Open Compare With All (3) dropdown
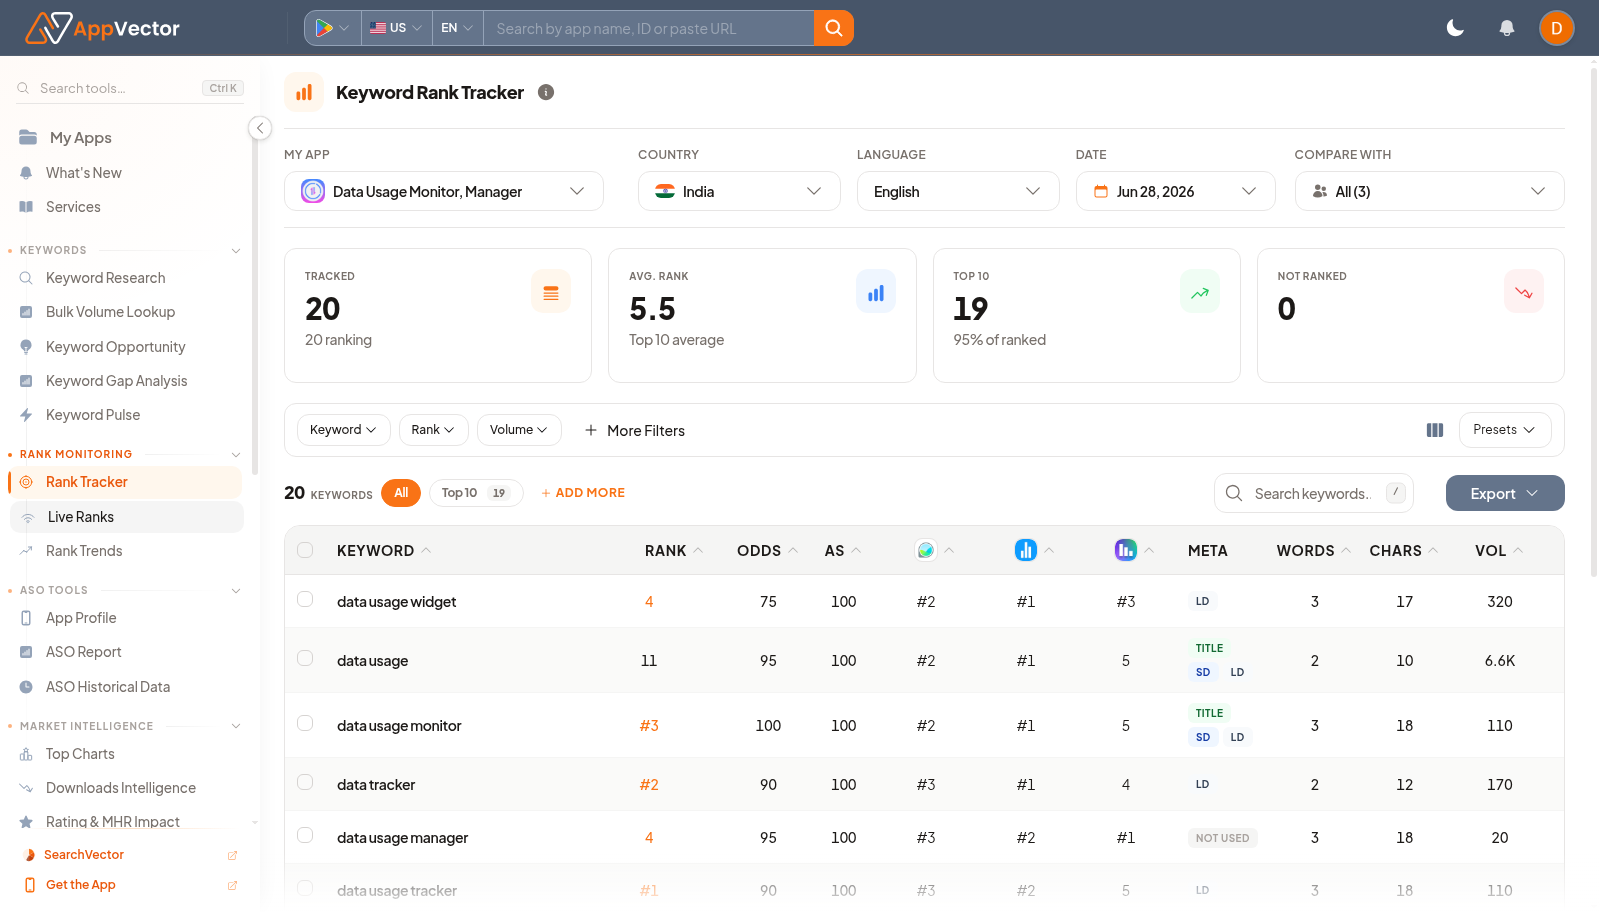Screen dimensions: 1599x912 click(1429, 191)
